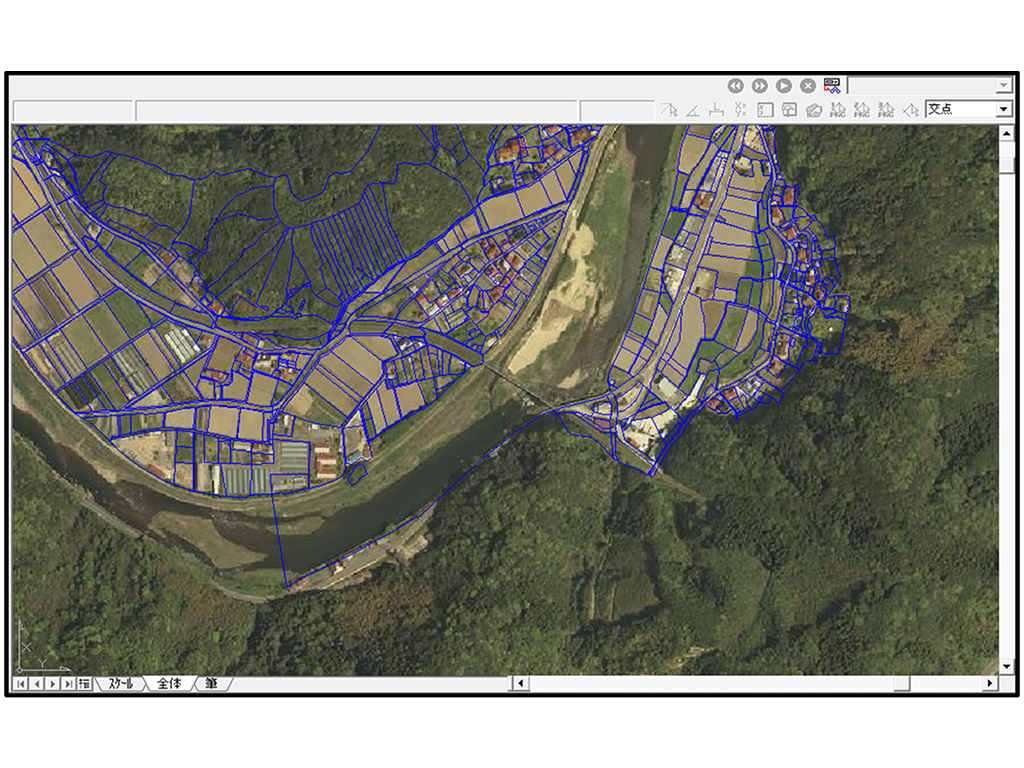Switch to the スケール sheet tab

tap(120, 684)
